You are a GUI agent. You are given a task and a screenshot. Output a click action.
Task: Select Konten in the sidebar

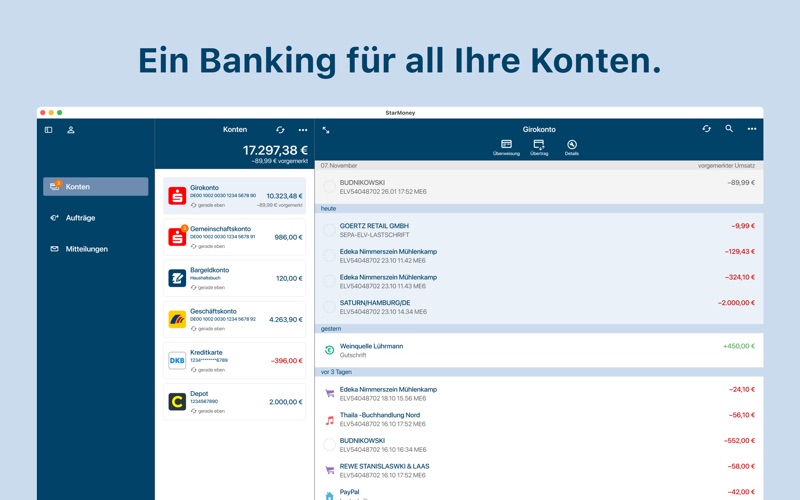[x=95, y=187]
